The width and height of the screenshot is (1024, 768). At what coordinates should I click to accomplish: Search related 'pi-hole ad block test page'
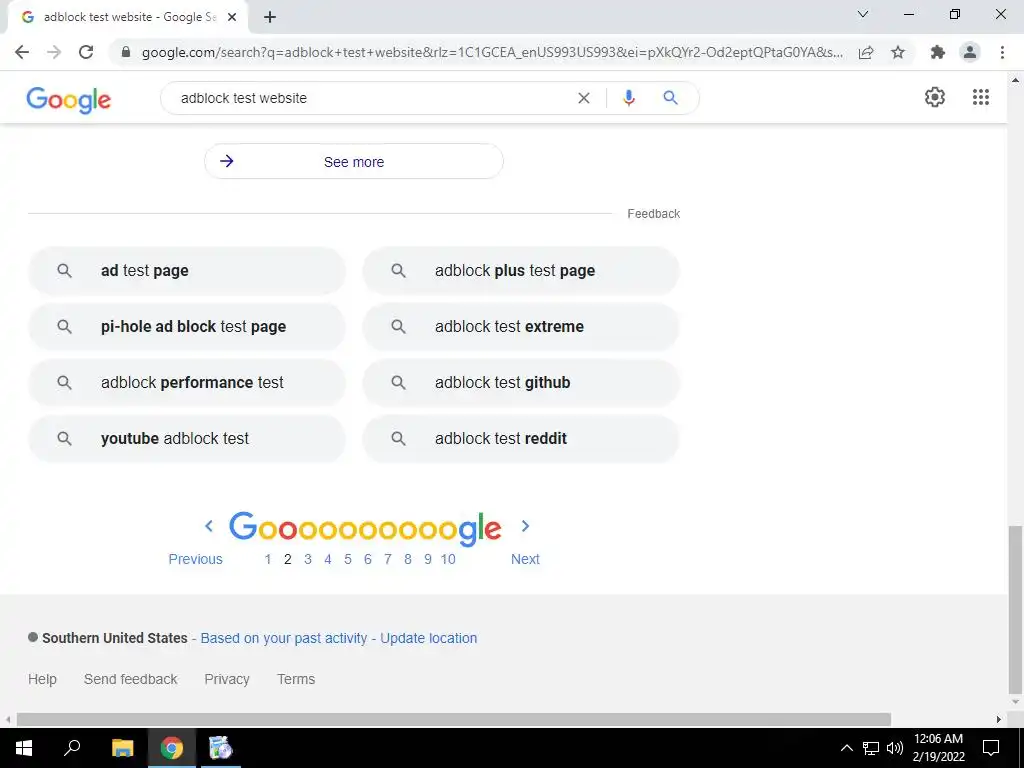[x=187, y=327]
